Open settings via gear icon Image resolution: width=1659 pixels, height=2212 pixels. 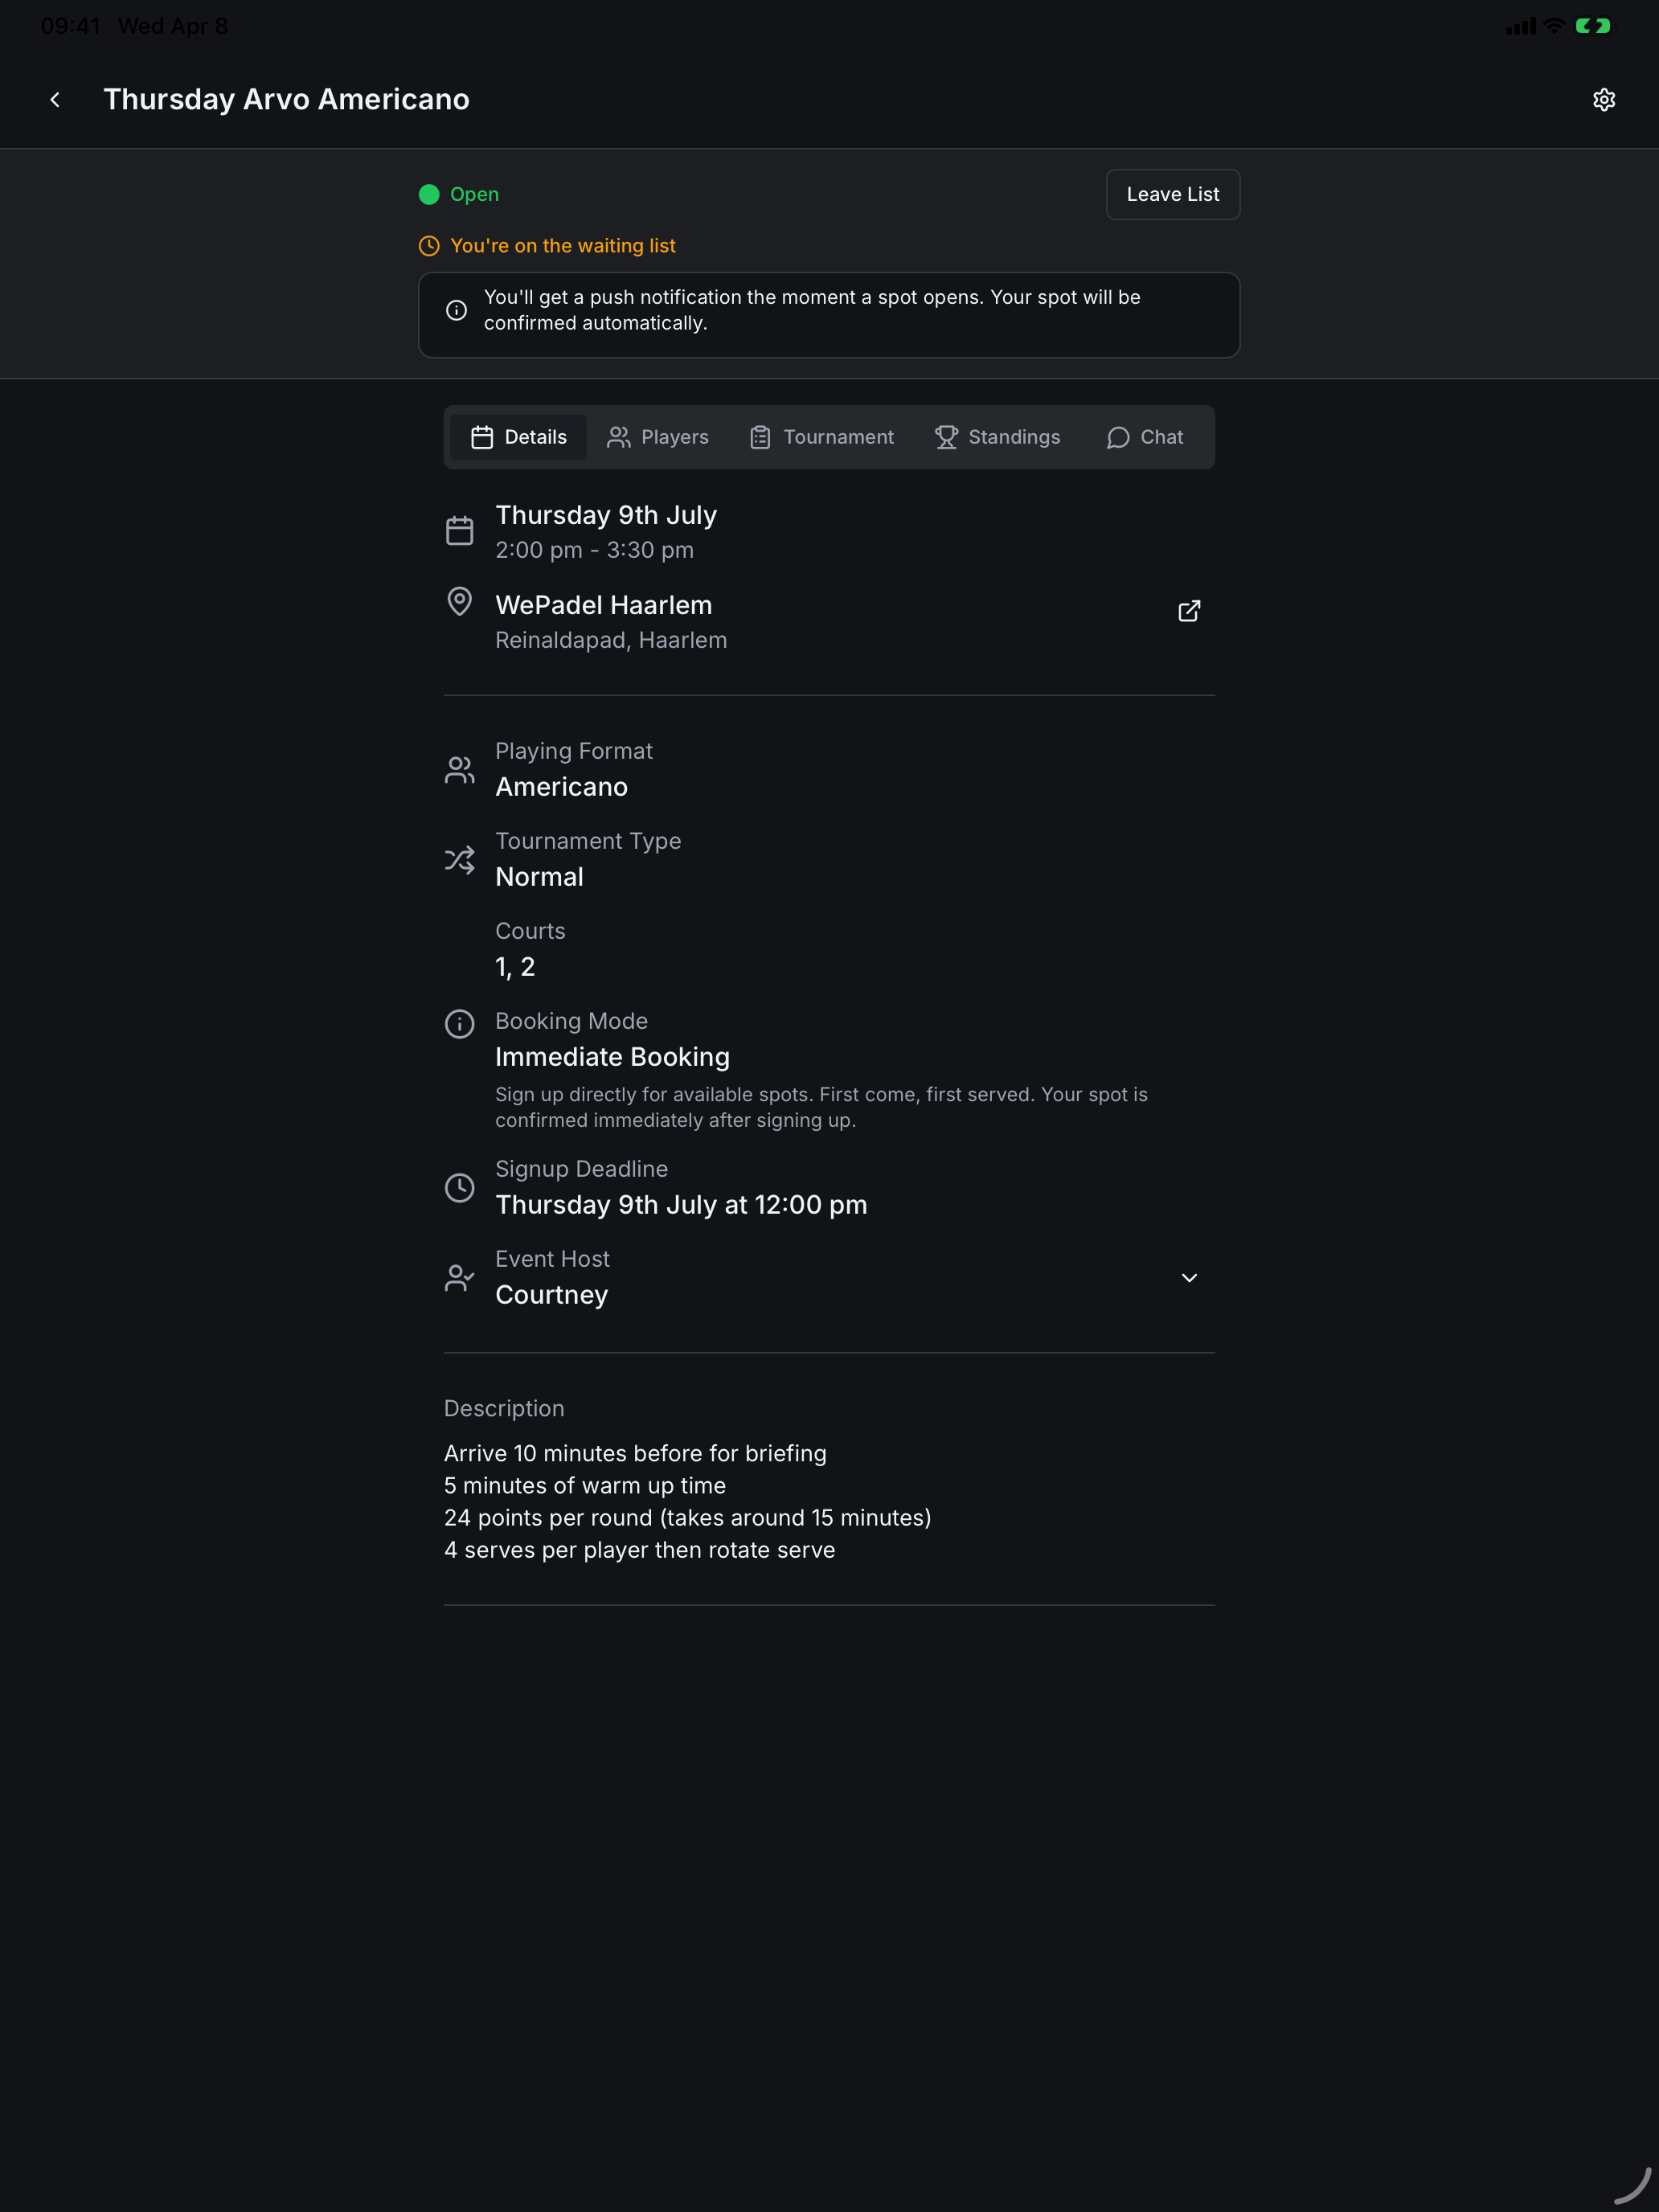click(1603, 99)
